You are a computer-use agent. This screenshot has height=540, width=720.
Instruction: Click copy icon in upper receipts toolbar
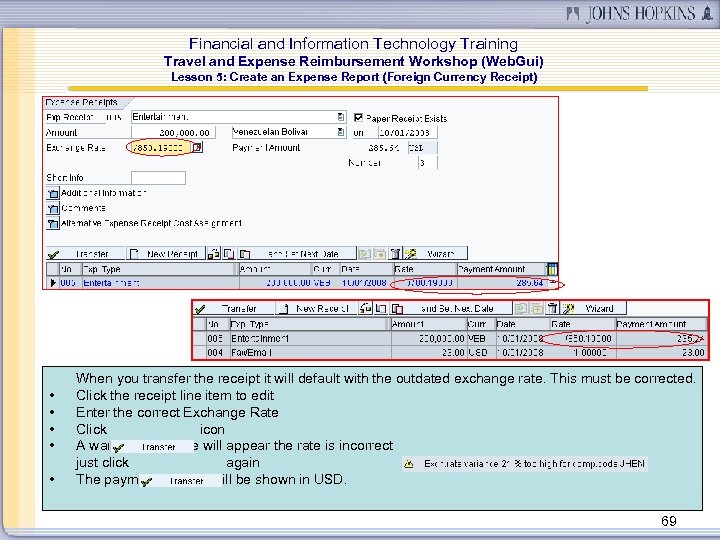click(229, 253)
